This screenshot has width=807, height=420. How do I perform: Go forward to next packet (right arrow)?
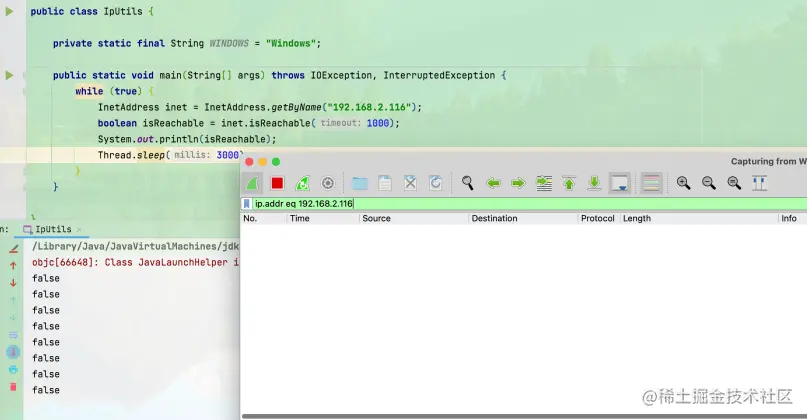click(518, 183)
